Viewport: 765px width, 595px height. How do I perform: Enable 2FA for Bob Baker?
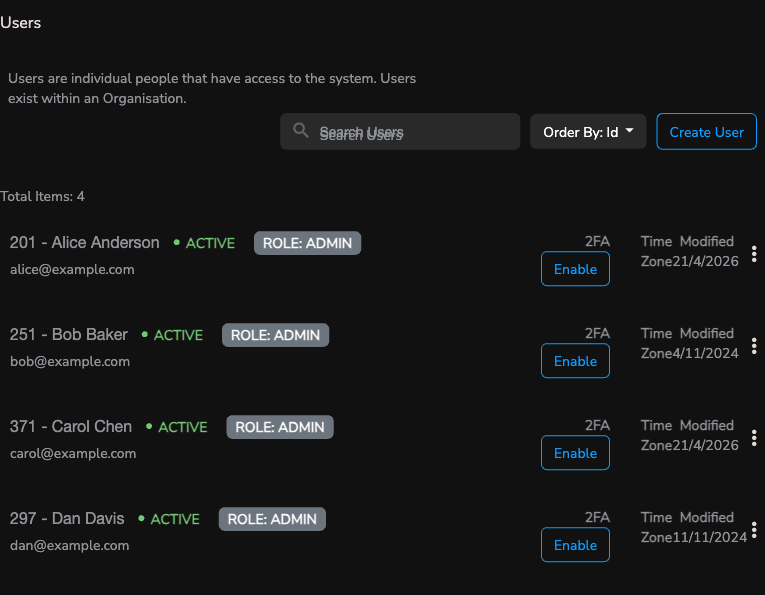point(575,361)
